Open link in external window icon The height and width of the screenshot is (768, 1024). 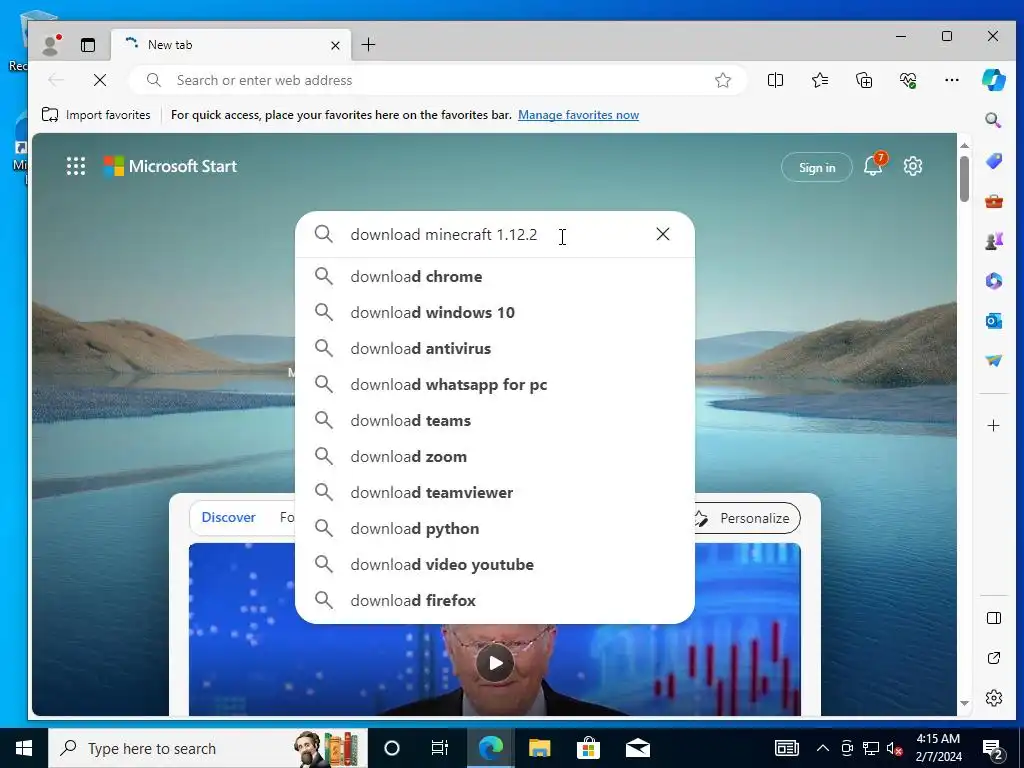click(x=993, y=658)
